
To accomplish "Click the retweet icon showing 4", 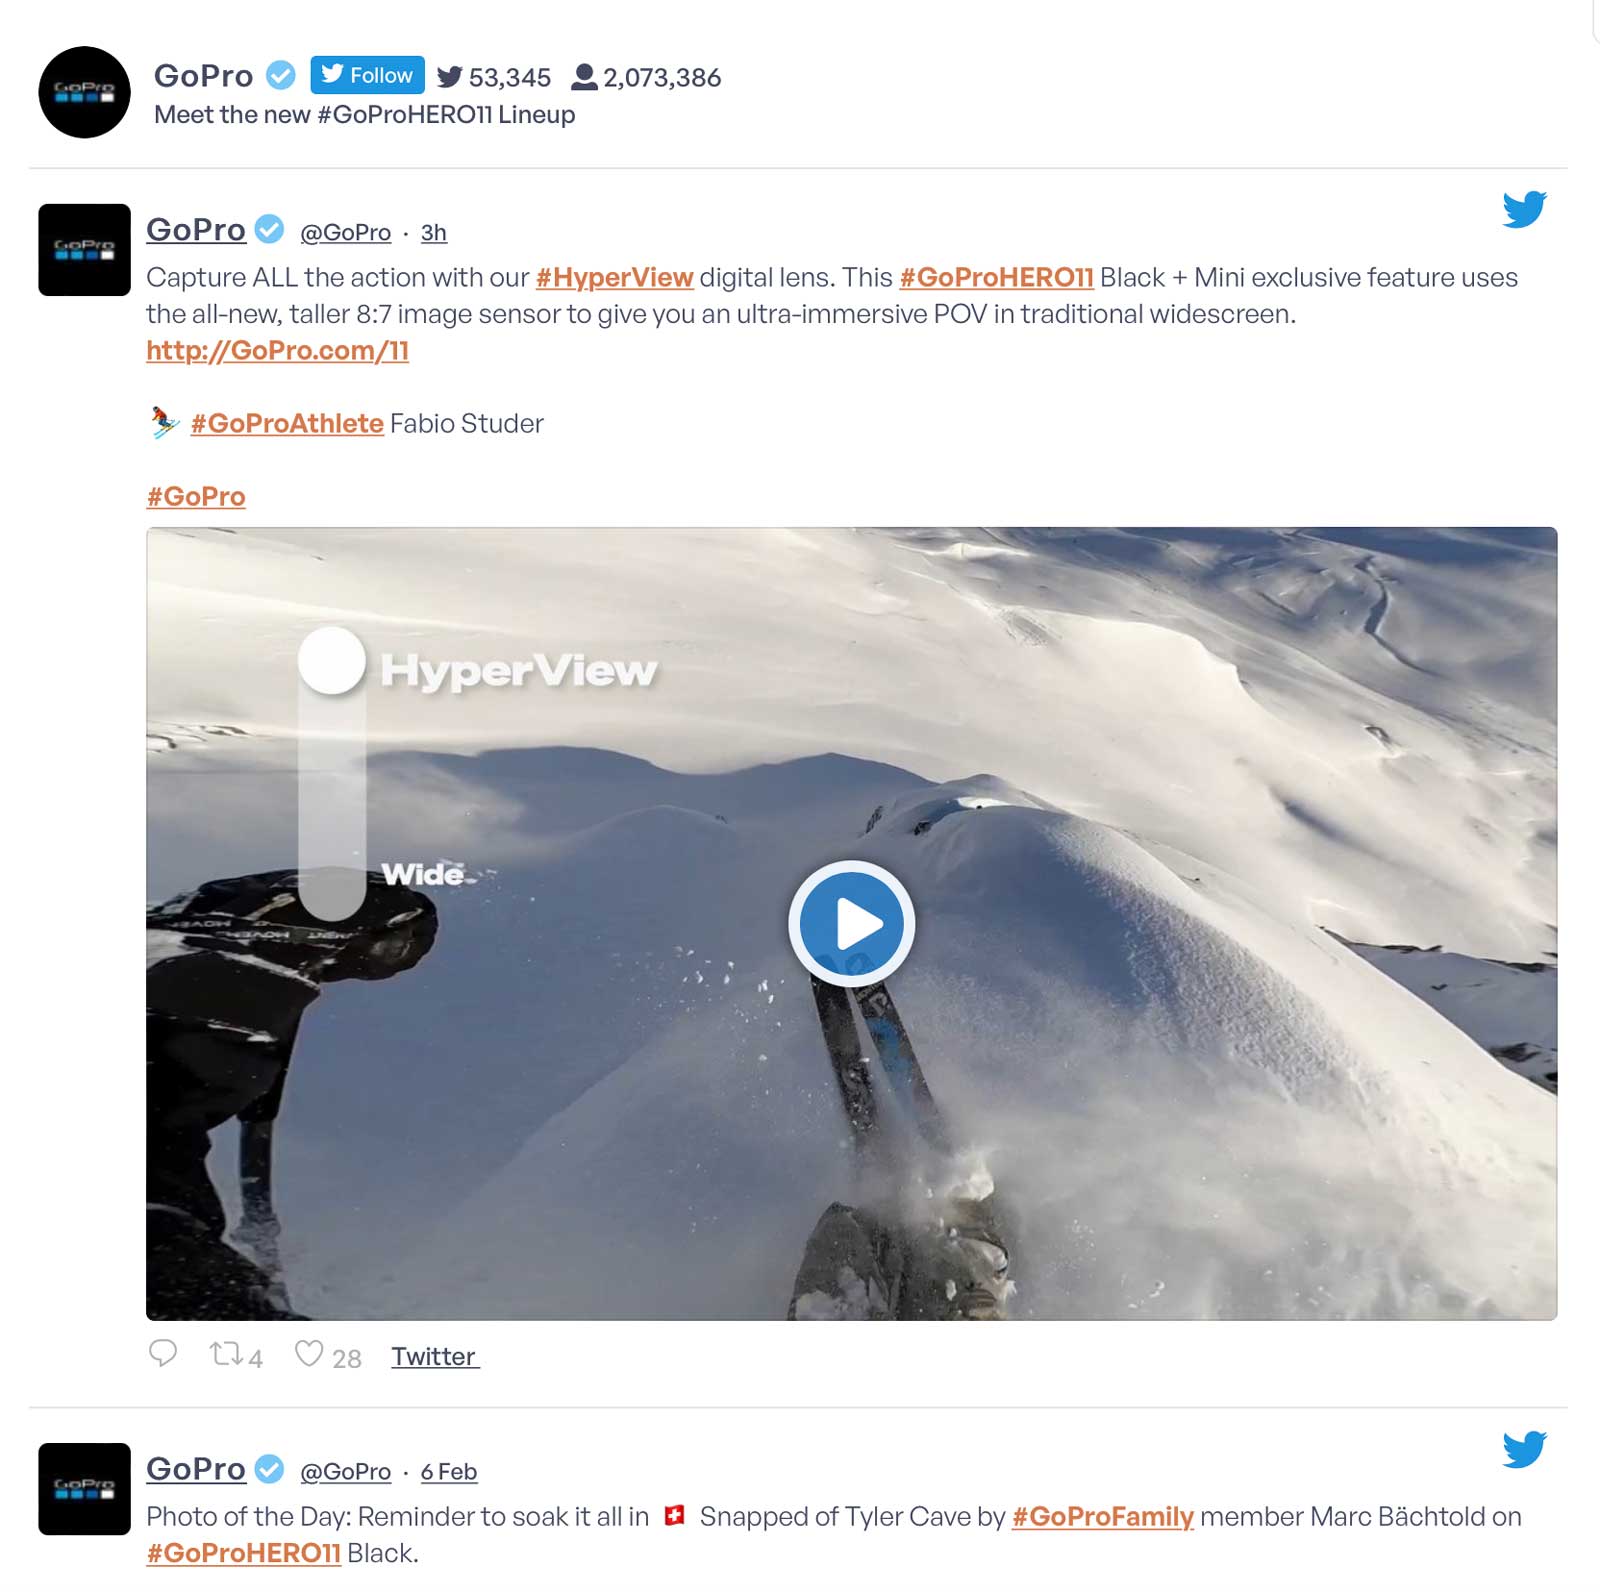I will point(226,1354).
